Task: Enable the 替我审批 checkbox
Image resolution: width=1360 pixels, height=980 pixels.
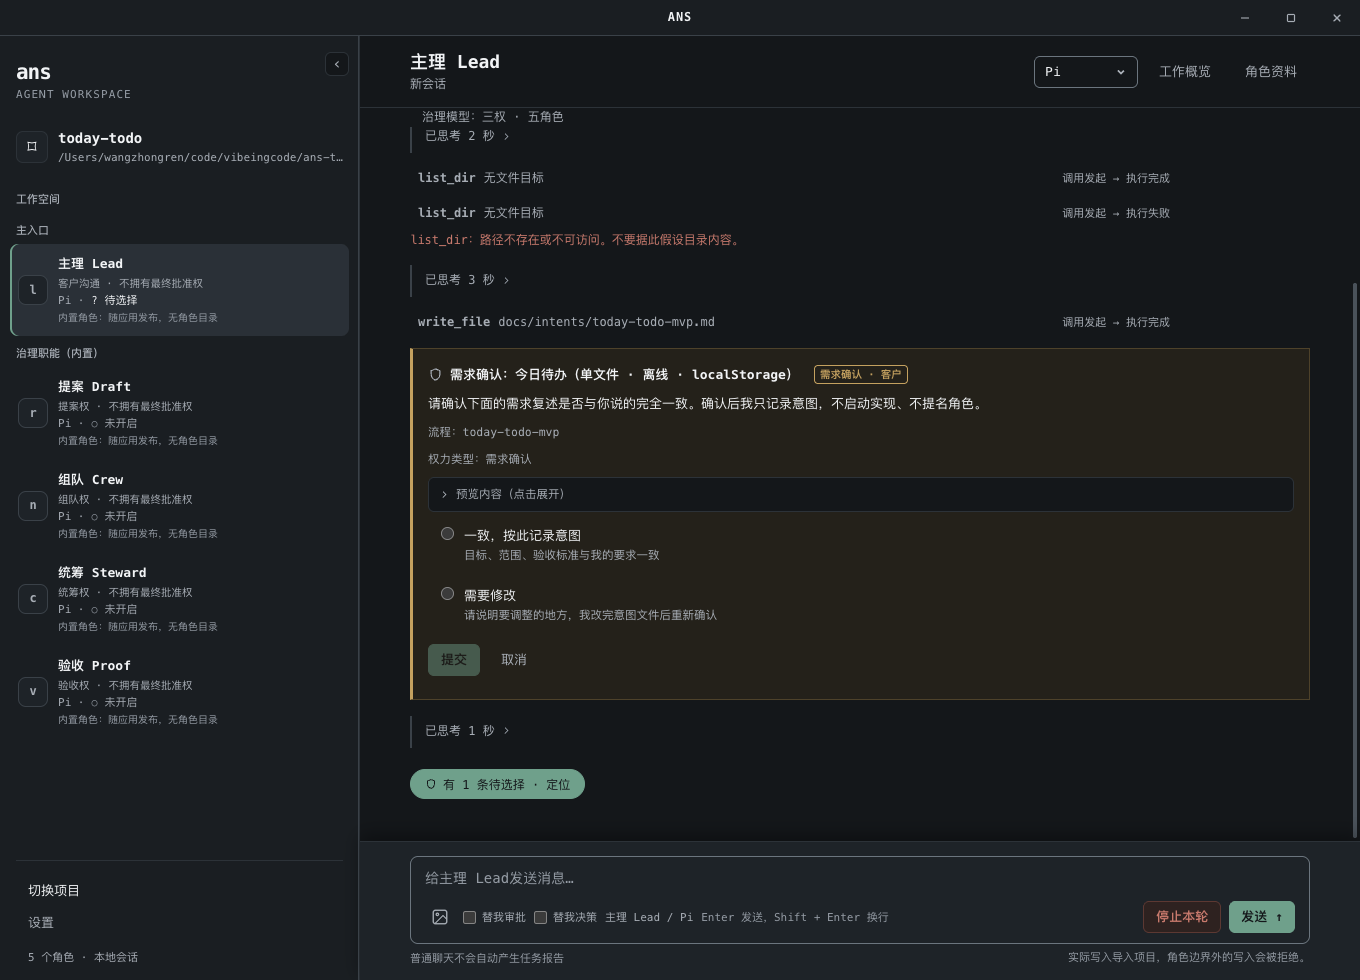Action: click(469, 917)
